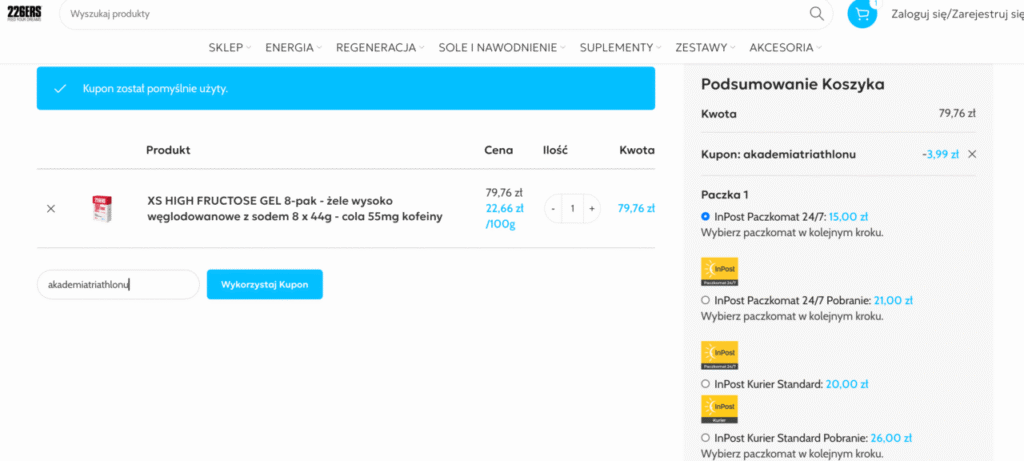Open the AKCESORIA menu

click(785, 47)
